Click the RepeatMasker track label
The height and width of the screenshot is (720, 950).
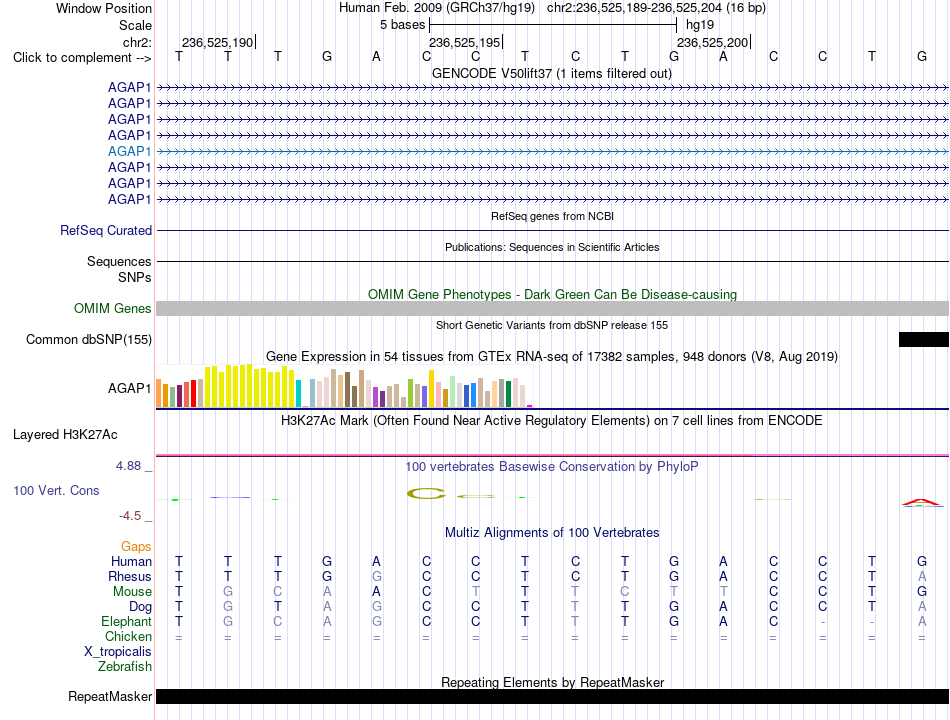click(x=110, y=696)
